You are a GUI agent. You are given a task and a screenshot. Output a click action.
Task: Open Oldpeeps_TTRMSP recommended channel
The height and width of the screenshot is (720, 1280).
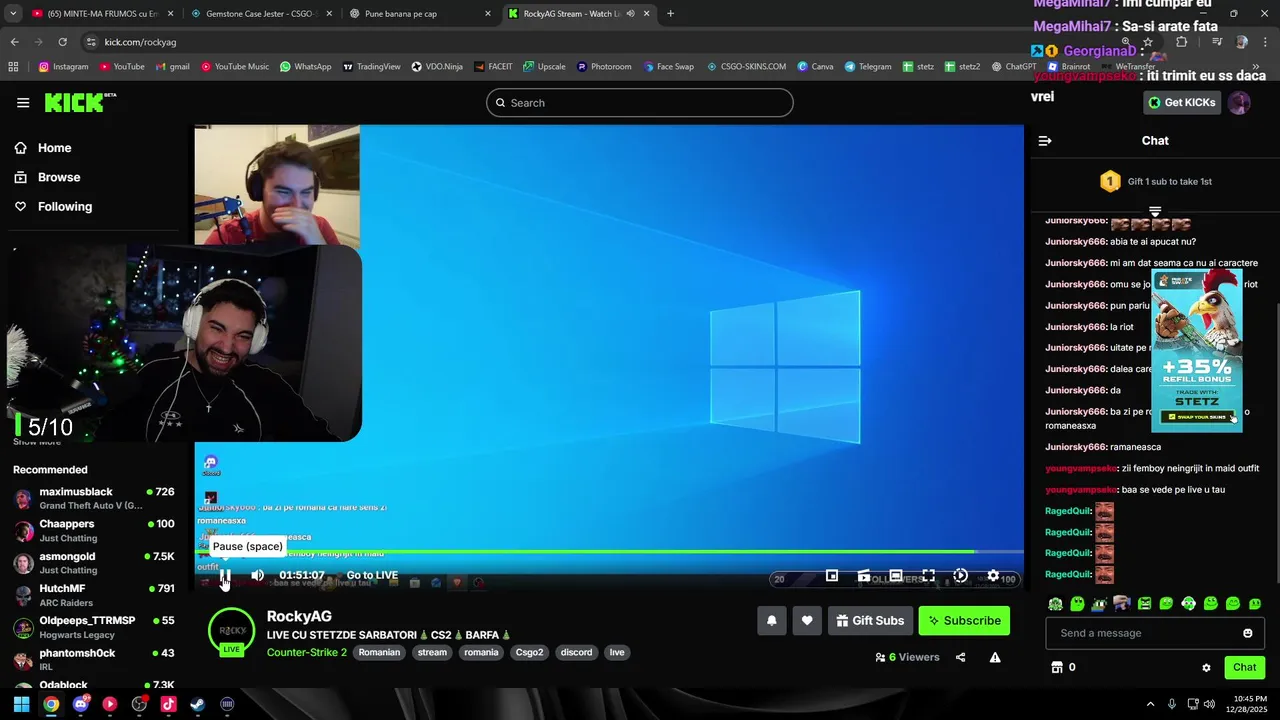[x=93, y=627]
